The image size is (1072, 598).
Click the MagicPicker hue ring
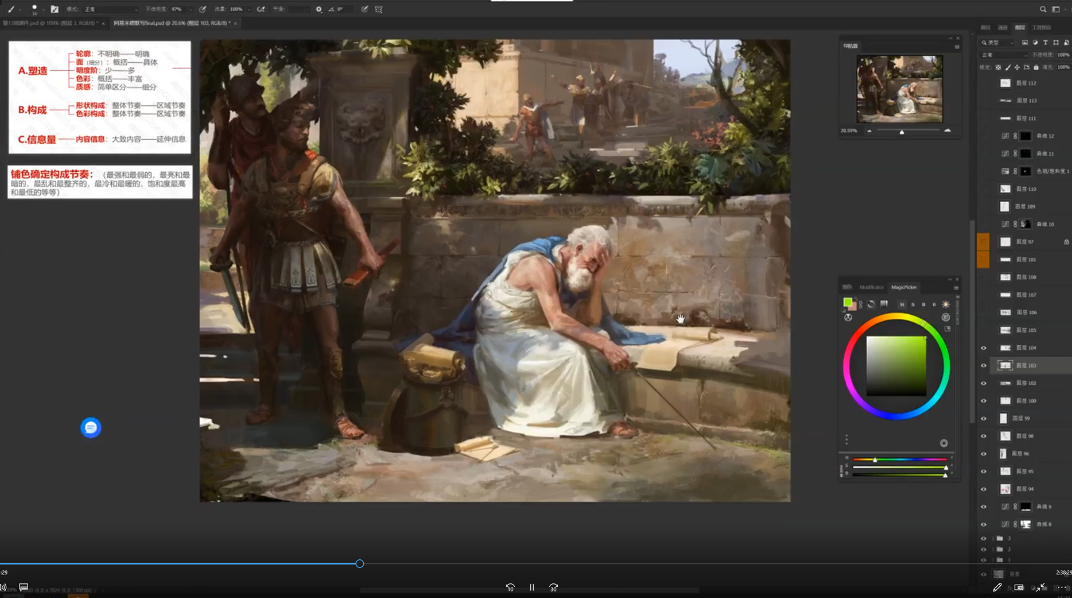[896, 317]
